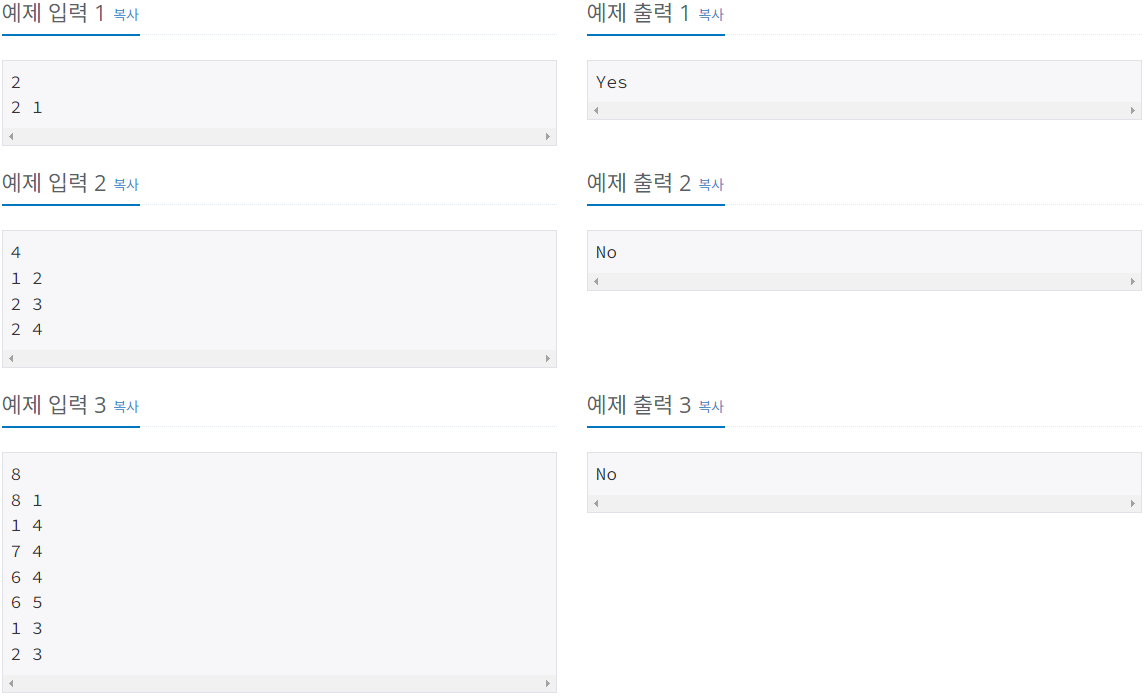Image resolution: width=1145 pixels, height=697 pixels.
Task: Click left scroll arrow in example output 1 box
Action: coord(597,111)
